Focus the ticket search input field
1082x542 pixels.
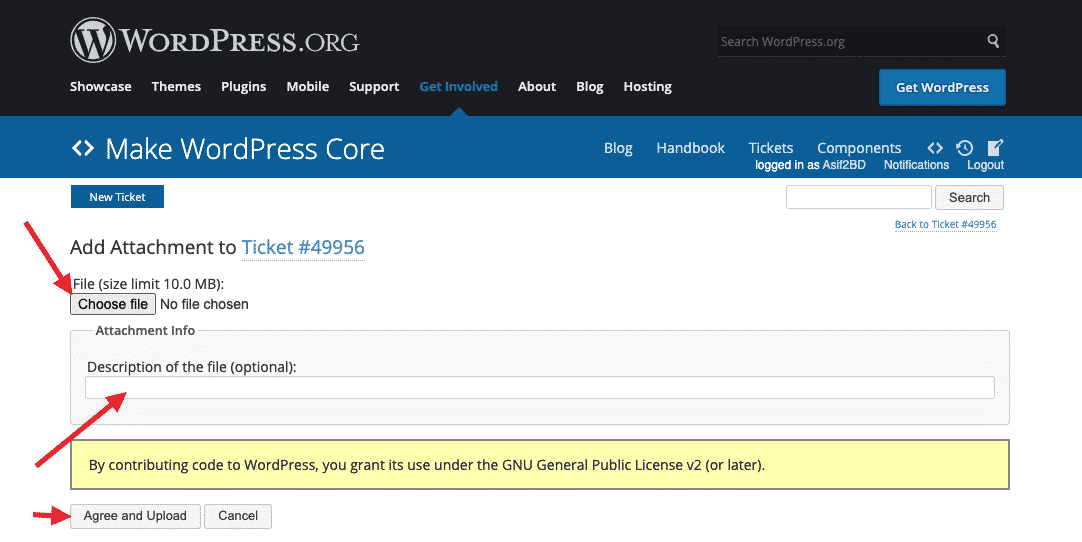pos(859,197)
